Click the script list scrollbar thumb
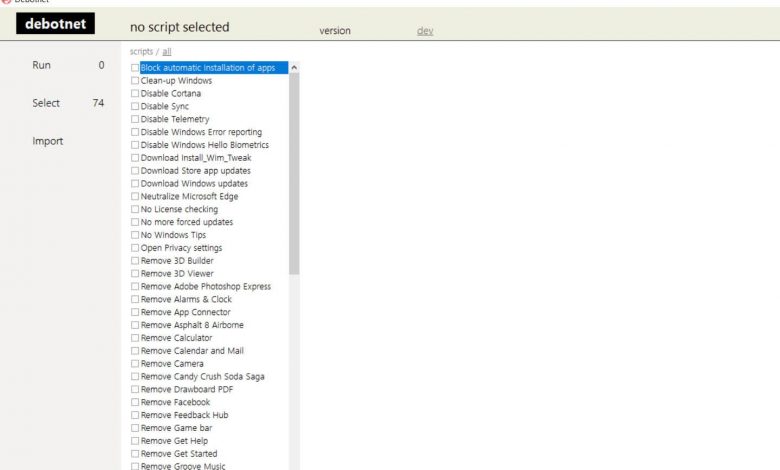This screenshot has height=470, width=780. (294, 174)
